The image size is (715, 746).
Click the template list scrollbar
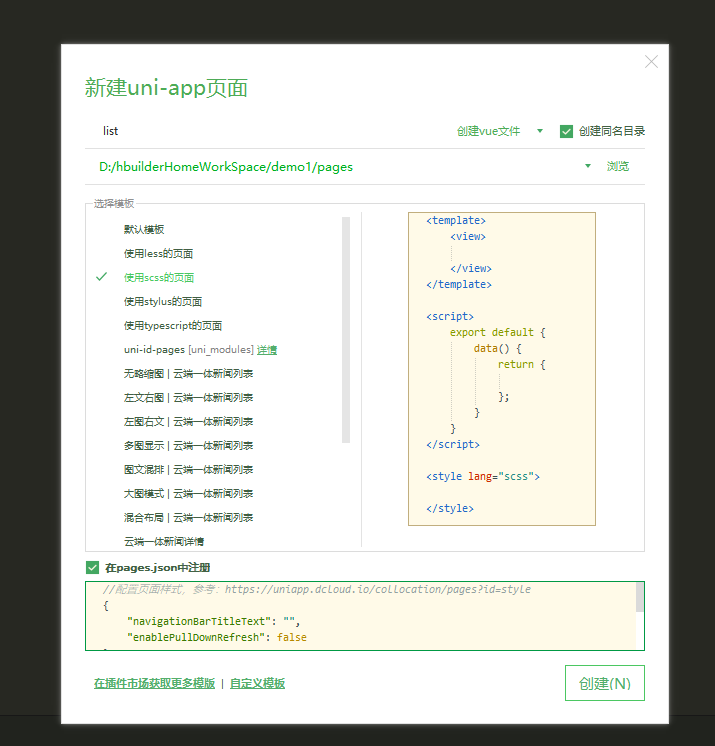tap(346, 330)
